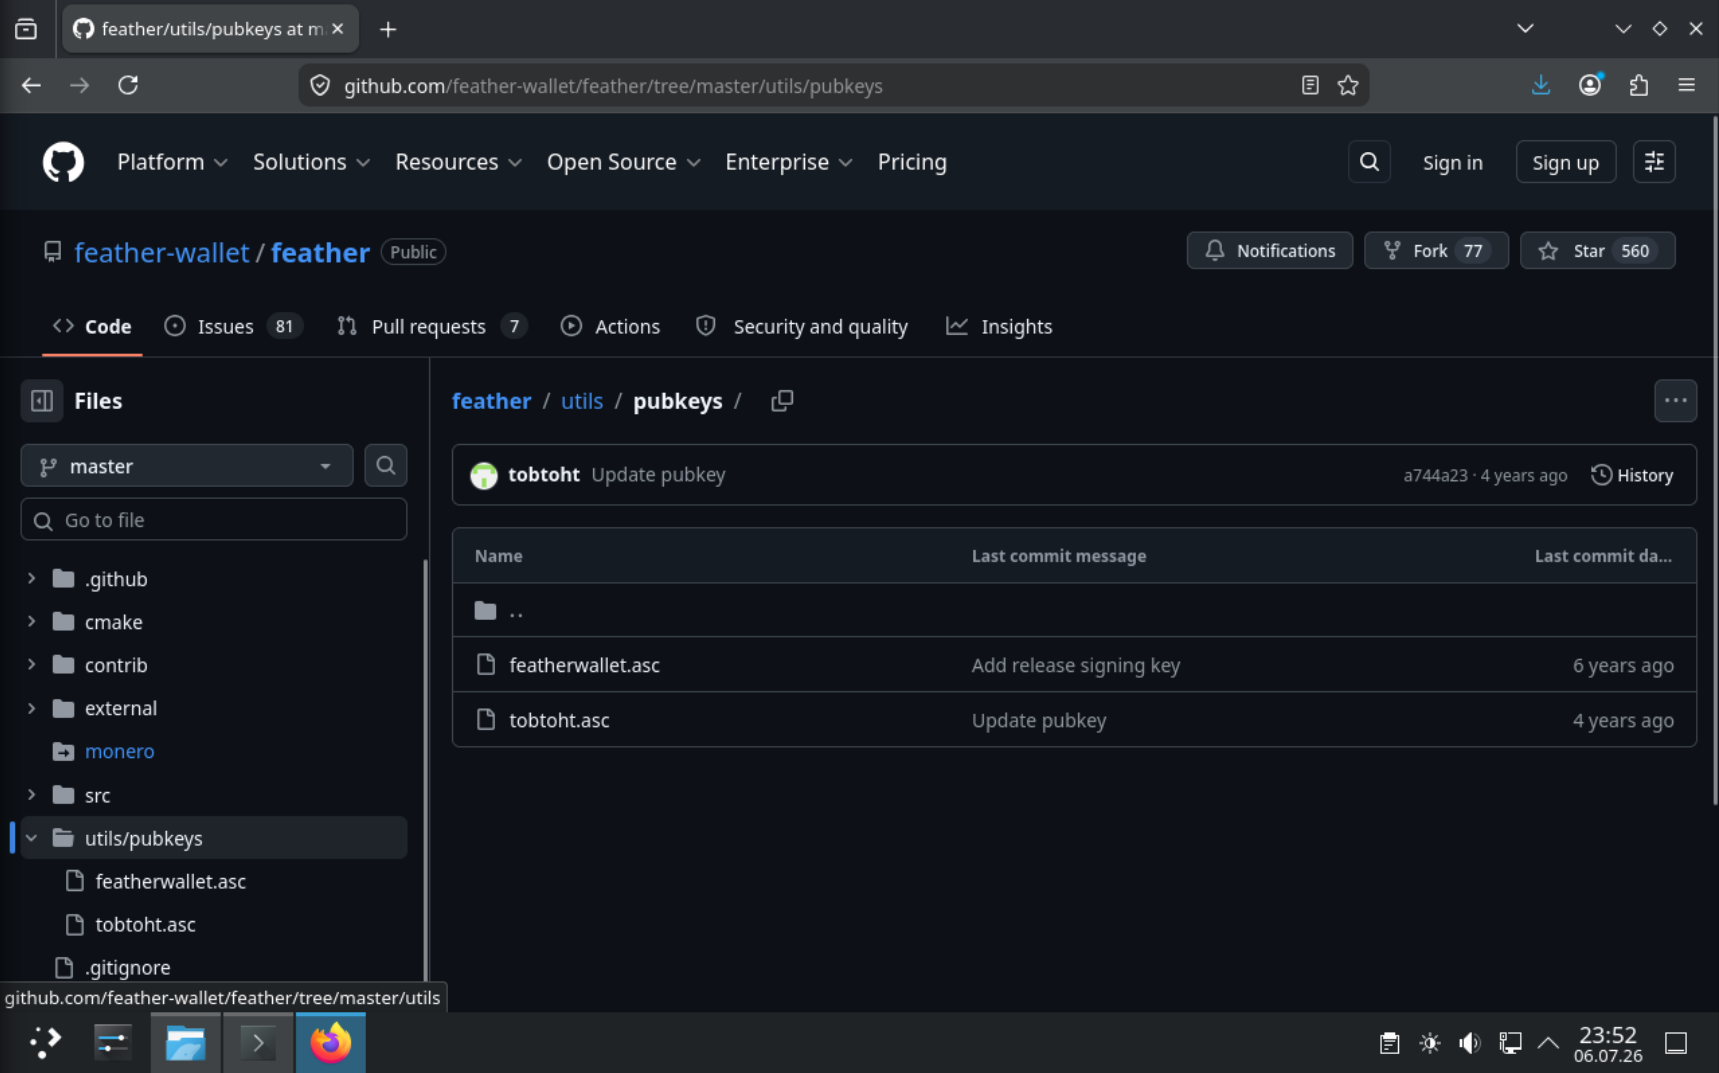Open feather-wallet organization link
This screenshot has width=1719, height=1073.
click(162, 252)
